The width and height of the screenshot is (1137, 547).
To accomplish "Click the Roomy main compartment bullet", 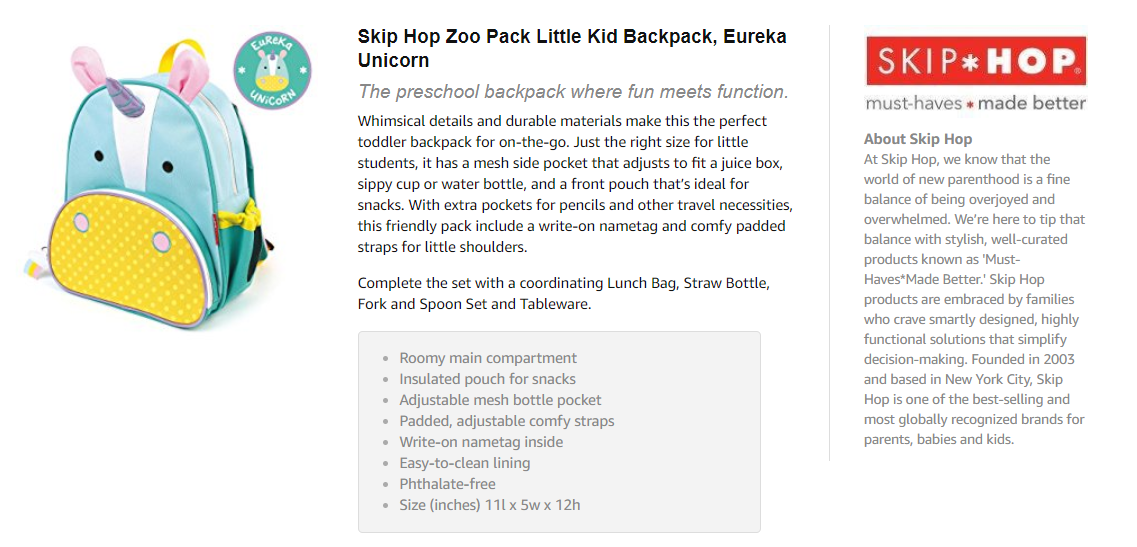I will pos(488,358).
